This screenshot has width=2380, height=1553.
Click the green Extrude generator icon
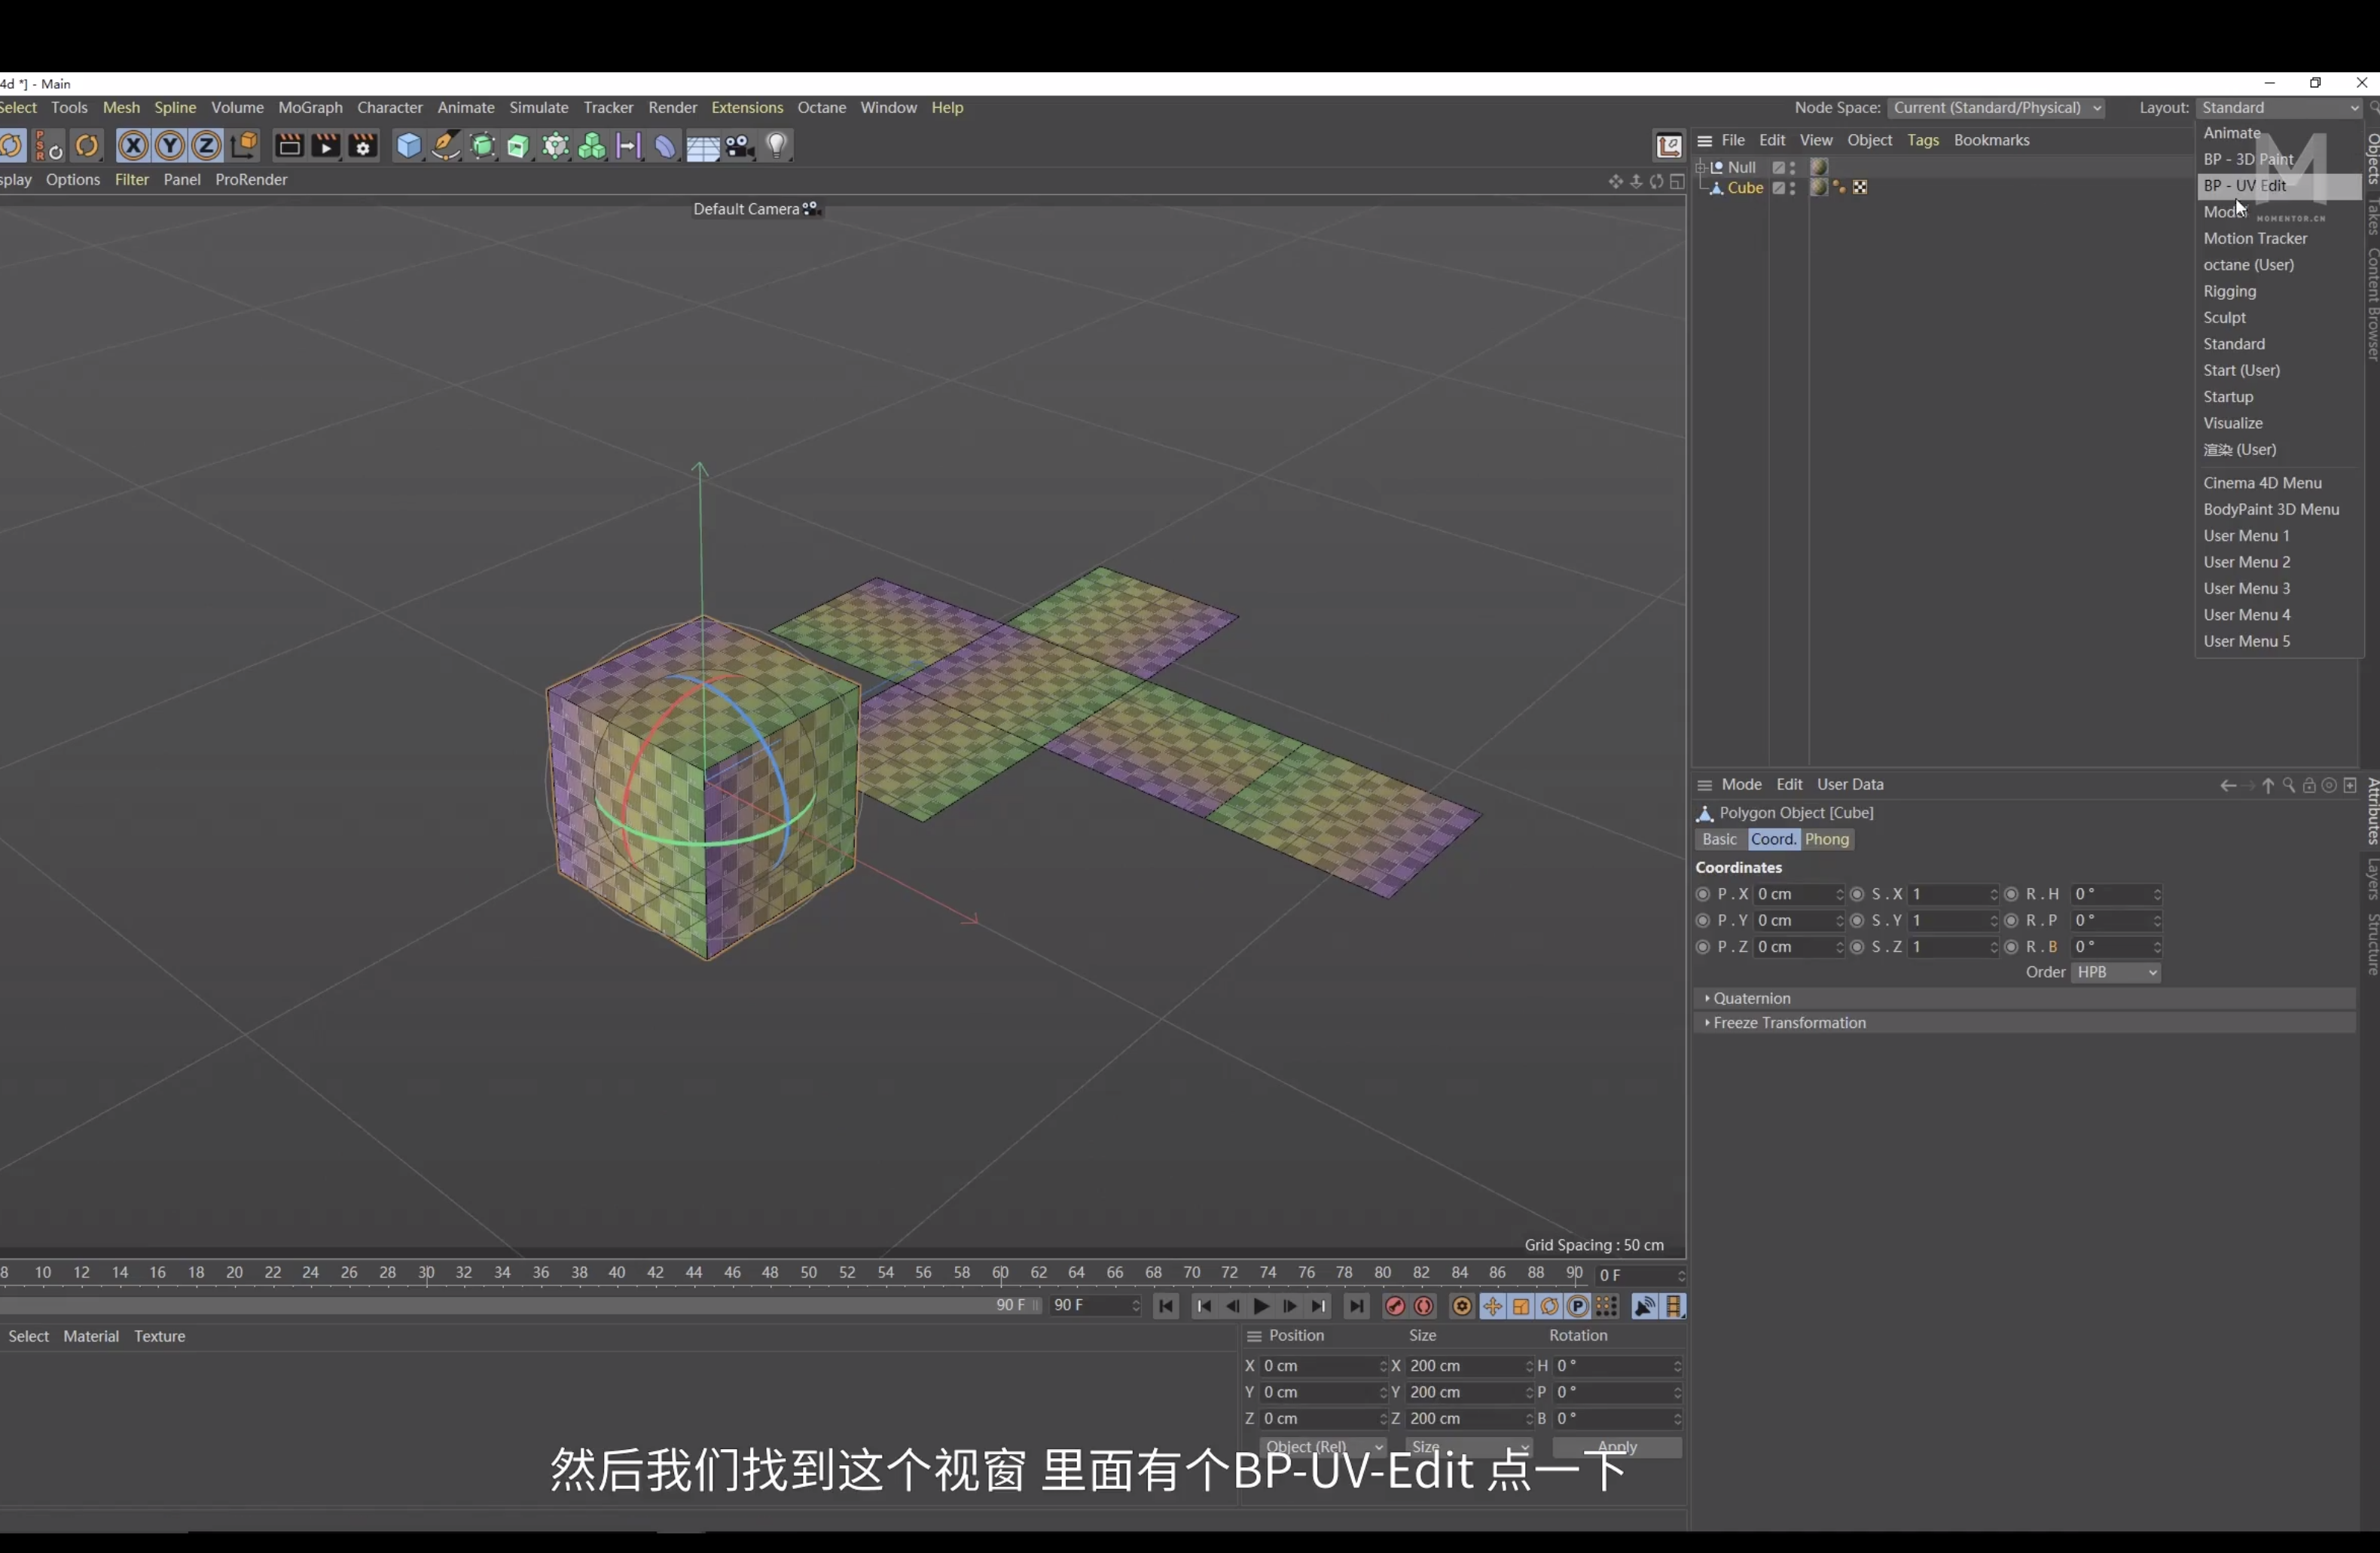click(518, 146)
